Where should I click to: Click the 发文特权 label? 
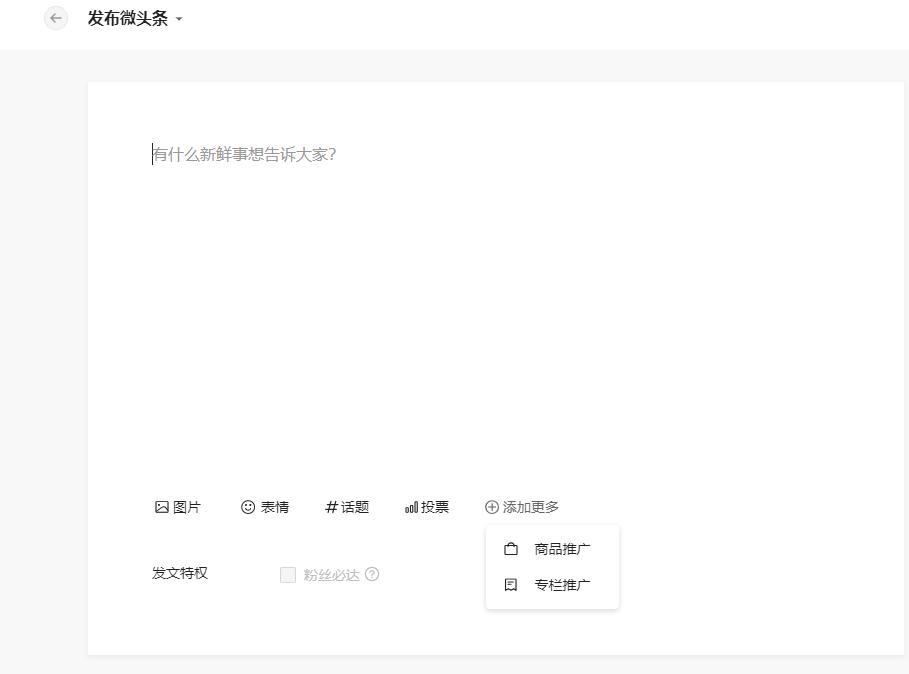[x=179, y=573]
